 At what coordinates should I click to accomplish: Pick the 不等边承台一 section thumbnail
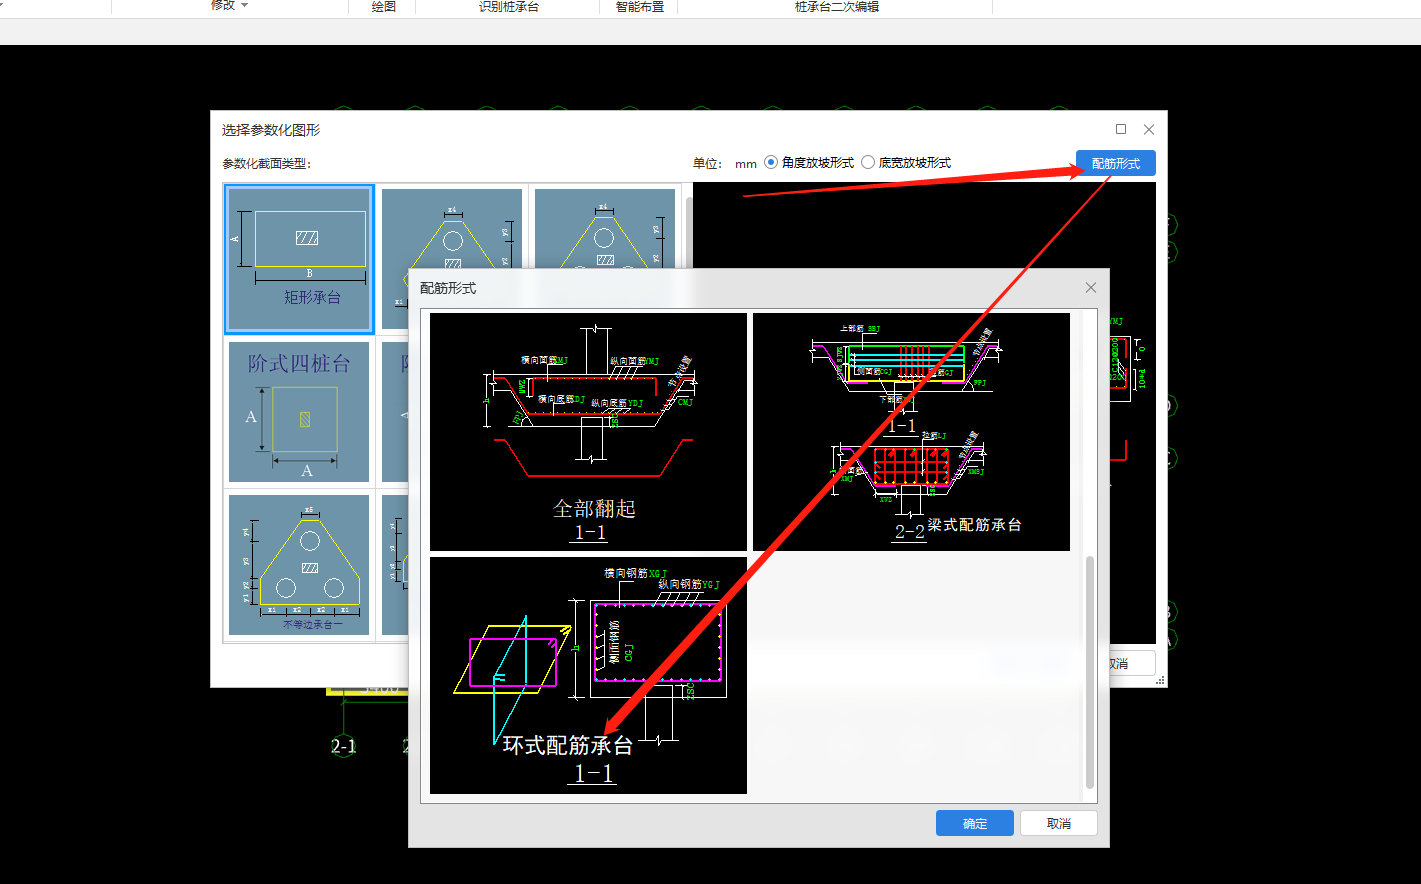pyautogui.click(x=299, y=564)
